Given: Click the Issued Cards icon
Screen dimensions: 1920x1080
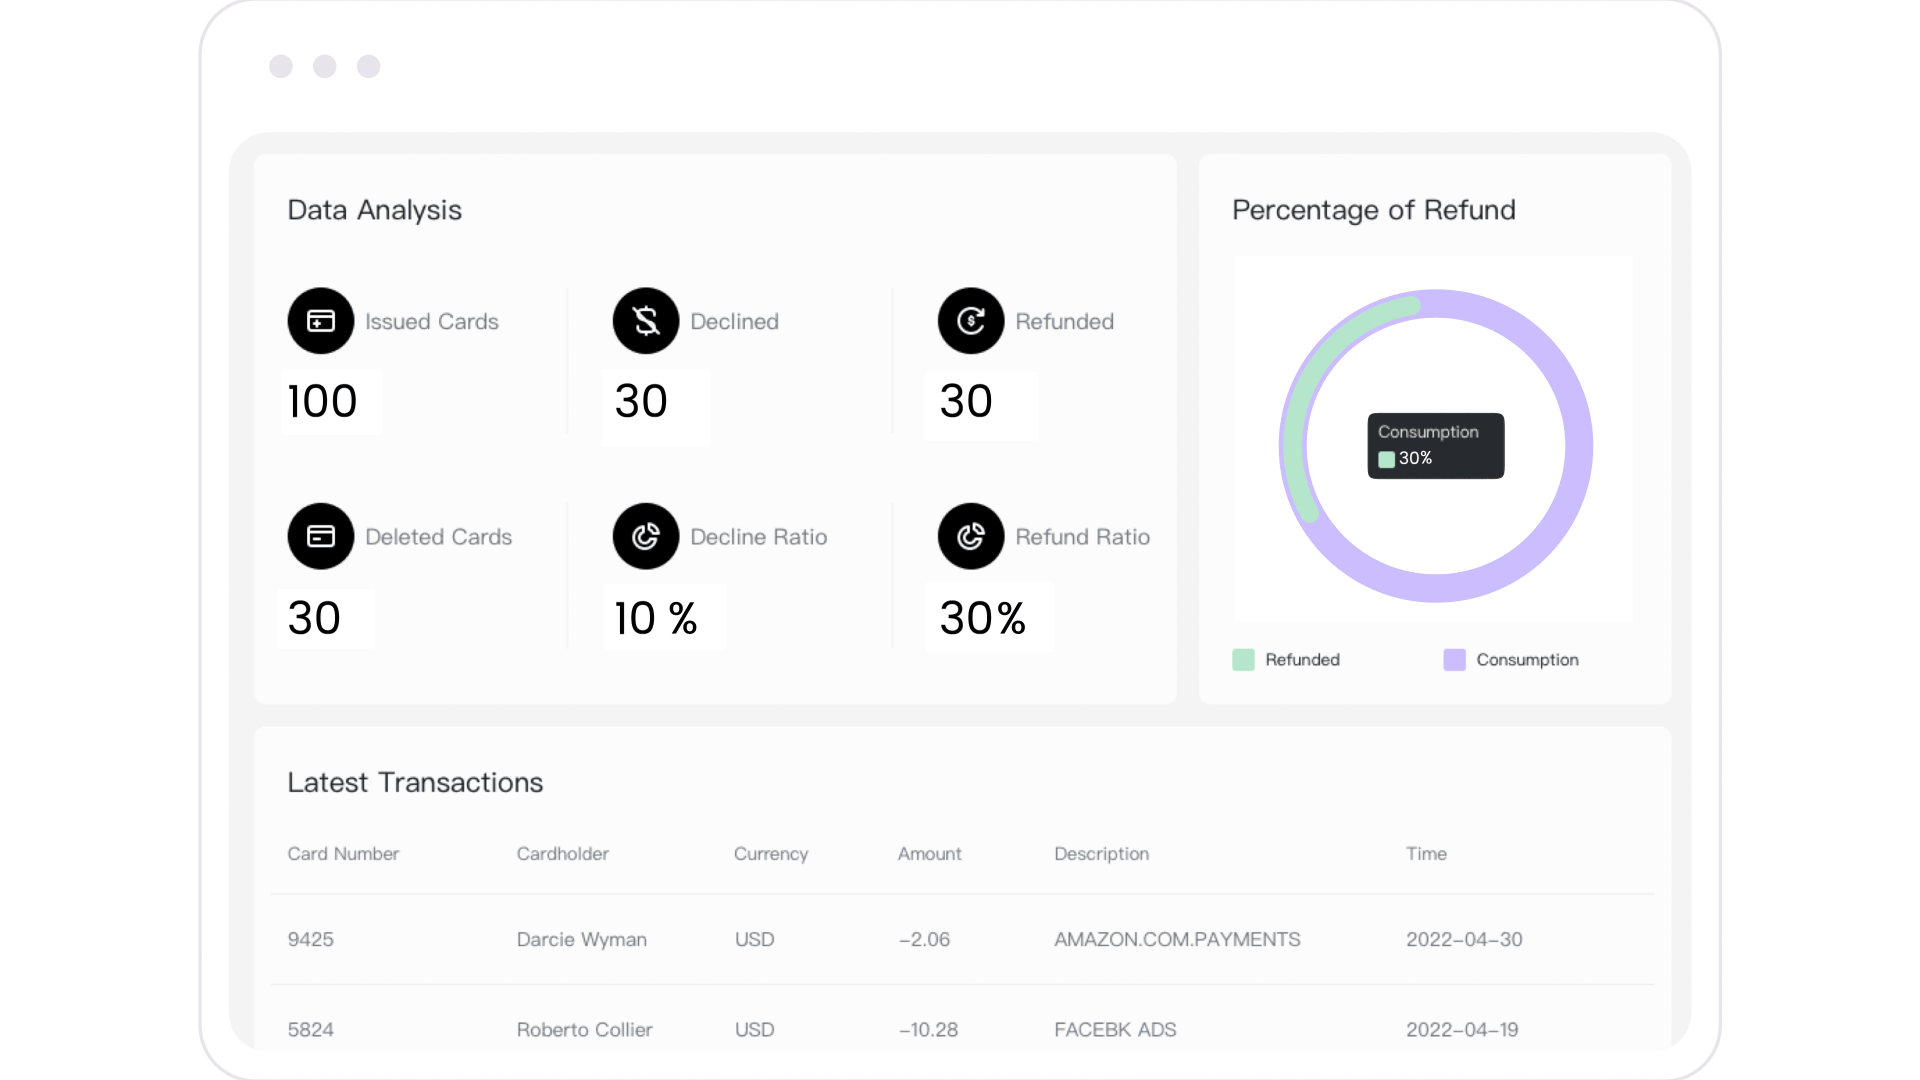Looking at the screenshot, I should (321, 321).
